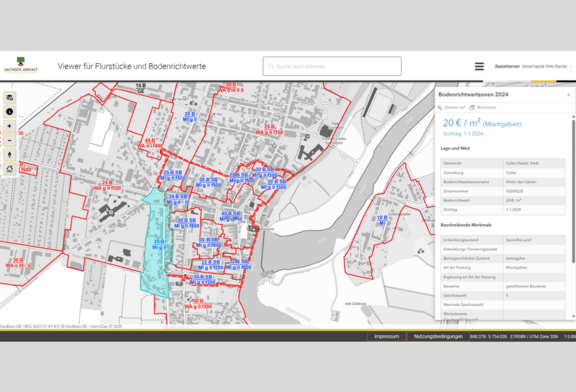Click 'Zoomen auf' in the panel
Screen dimensions: 576x392
[x=451, y=108]
